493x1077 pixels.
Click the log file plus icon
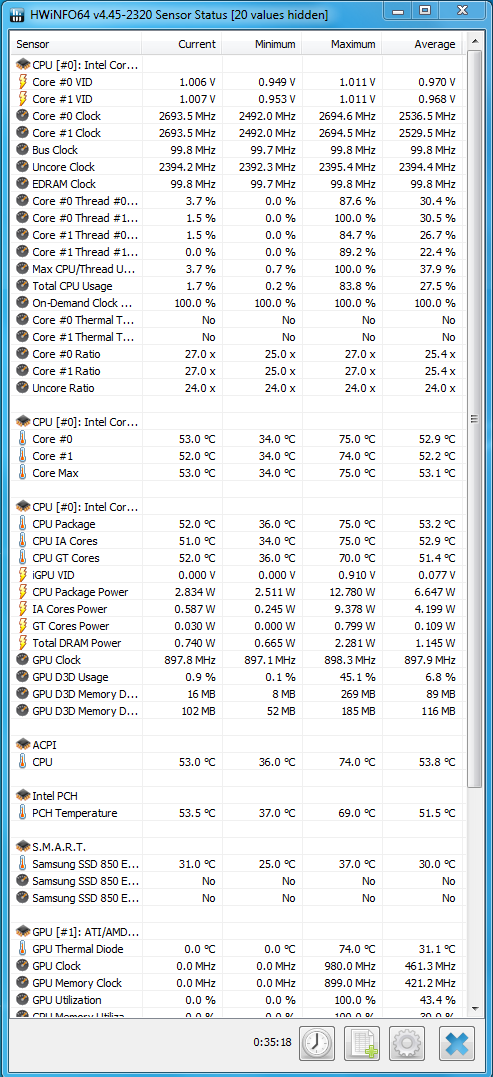[x=362, y=1043]
